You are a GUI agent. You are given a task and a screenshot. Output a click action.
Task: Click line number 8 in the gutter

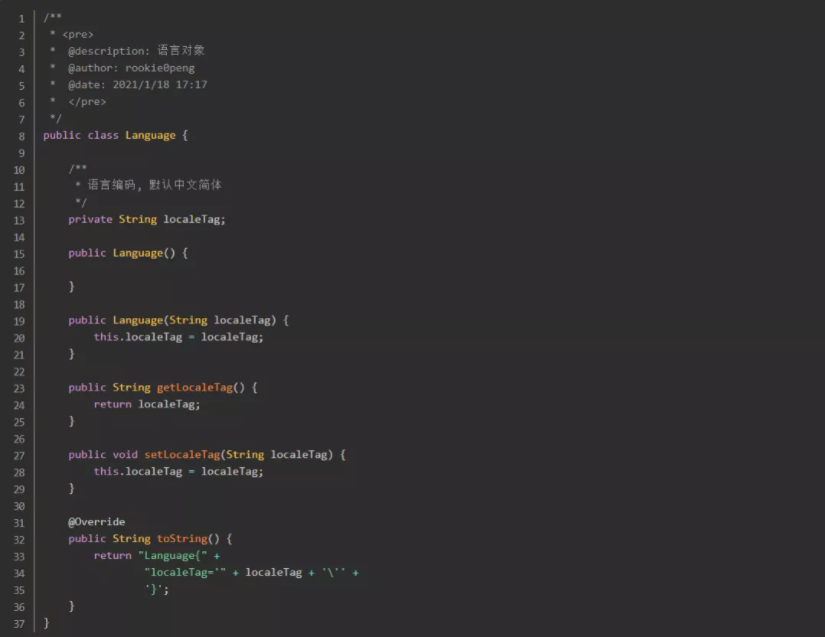coord(22,137)
